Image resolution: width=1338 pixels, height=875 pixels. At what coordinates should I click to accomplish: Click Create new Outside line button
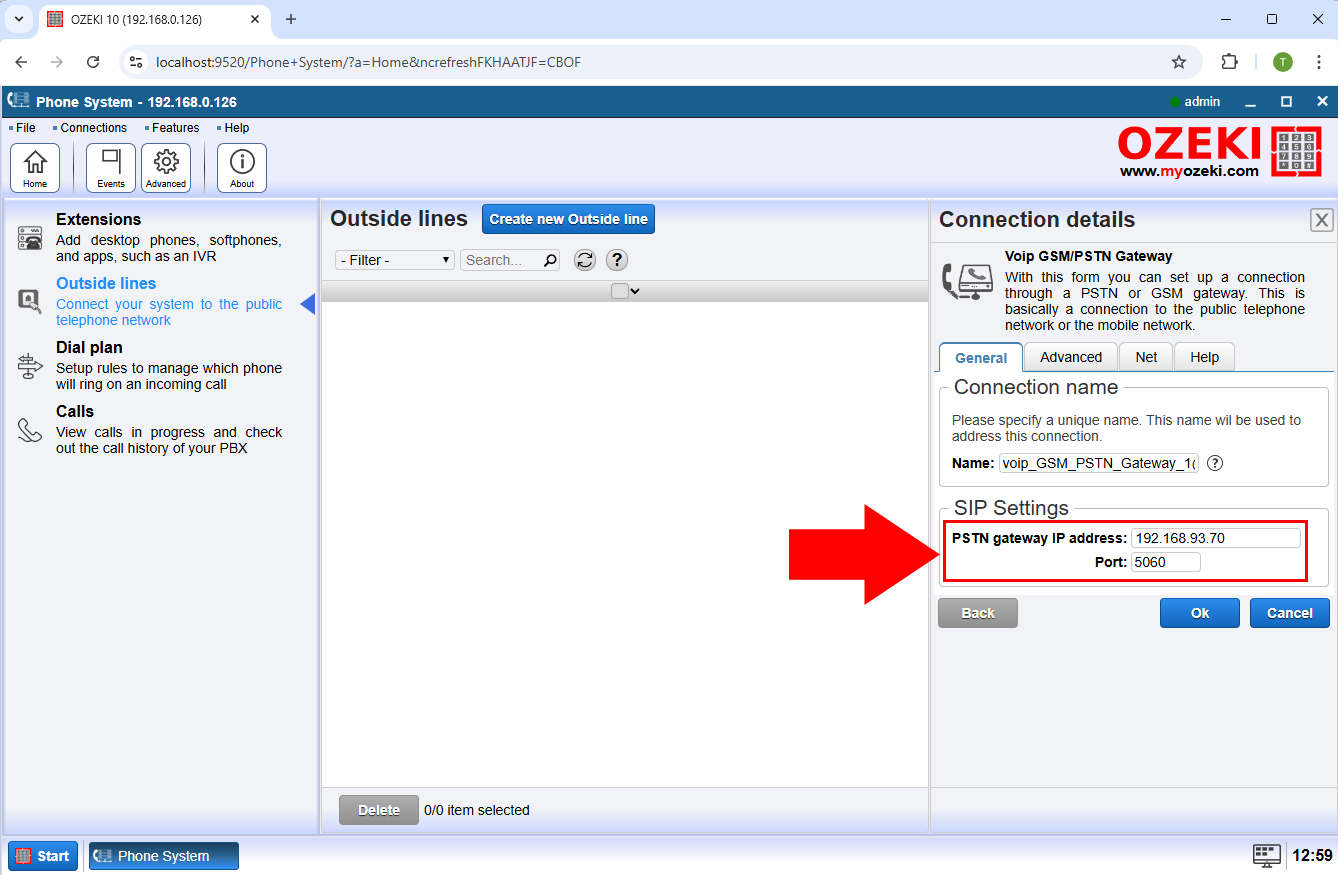click(x=568, y=219)
